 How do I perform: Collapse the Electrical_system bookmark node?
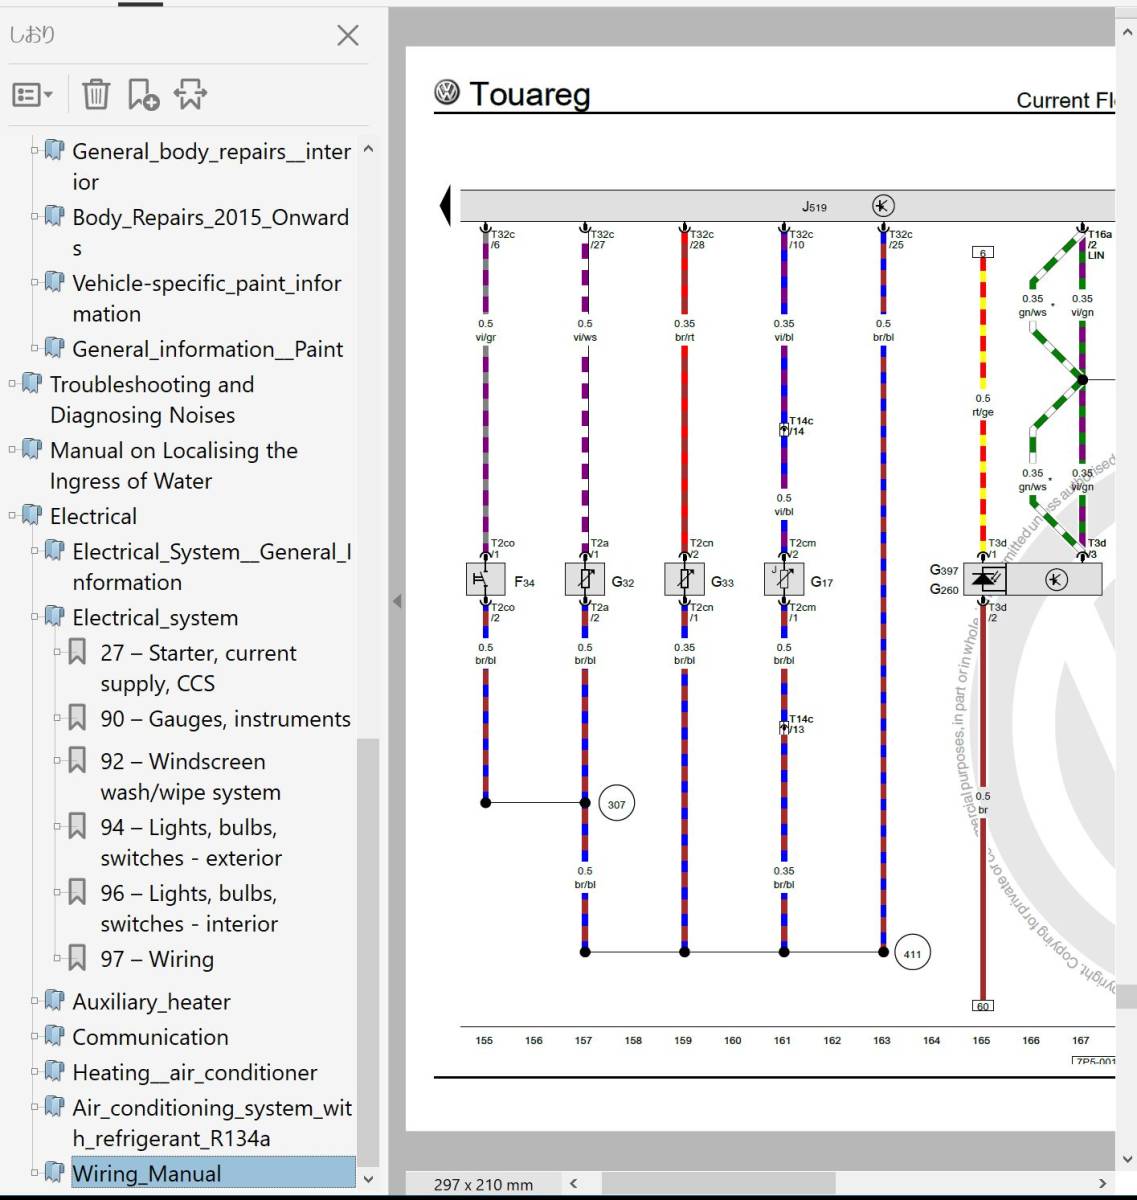coord(35,617)
